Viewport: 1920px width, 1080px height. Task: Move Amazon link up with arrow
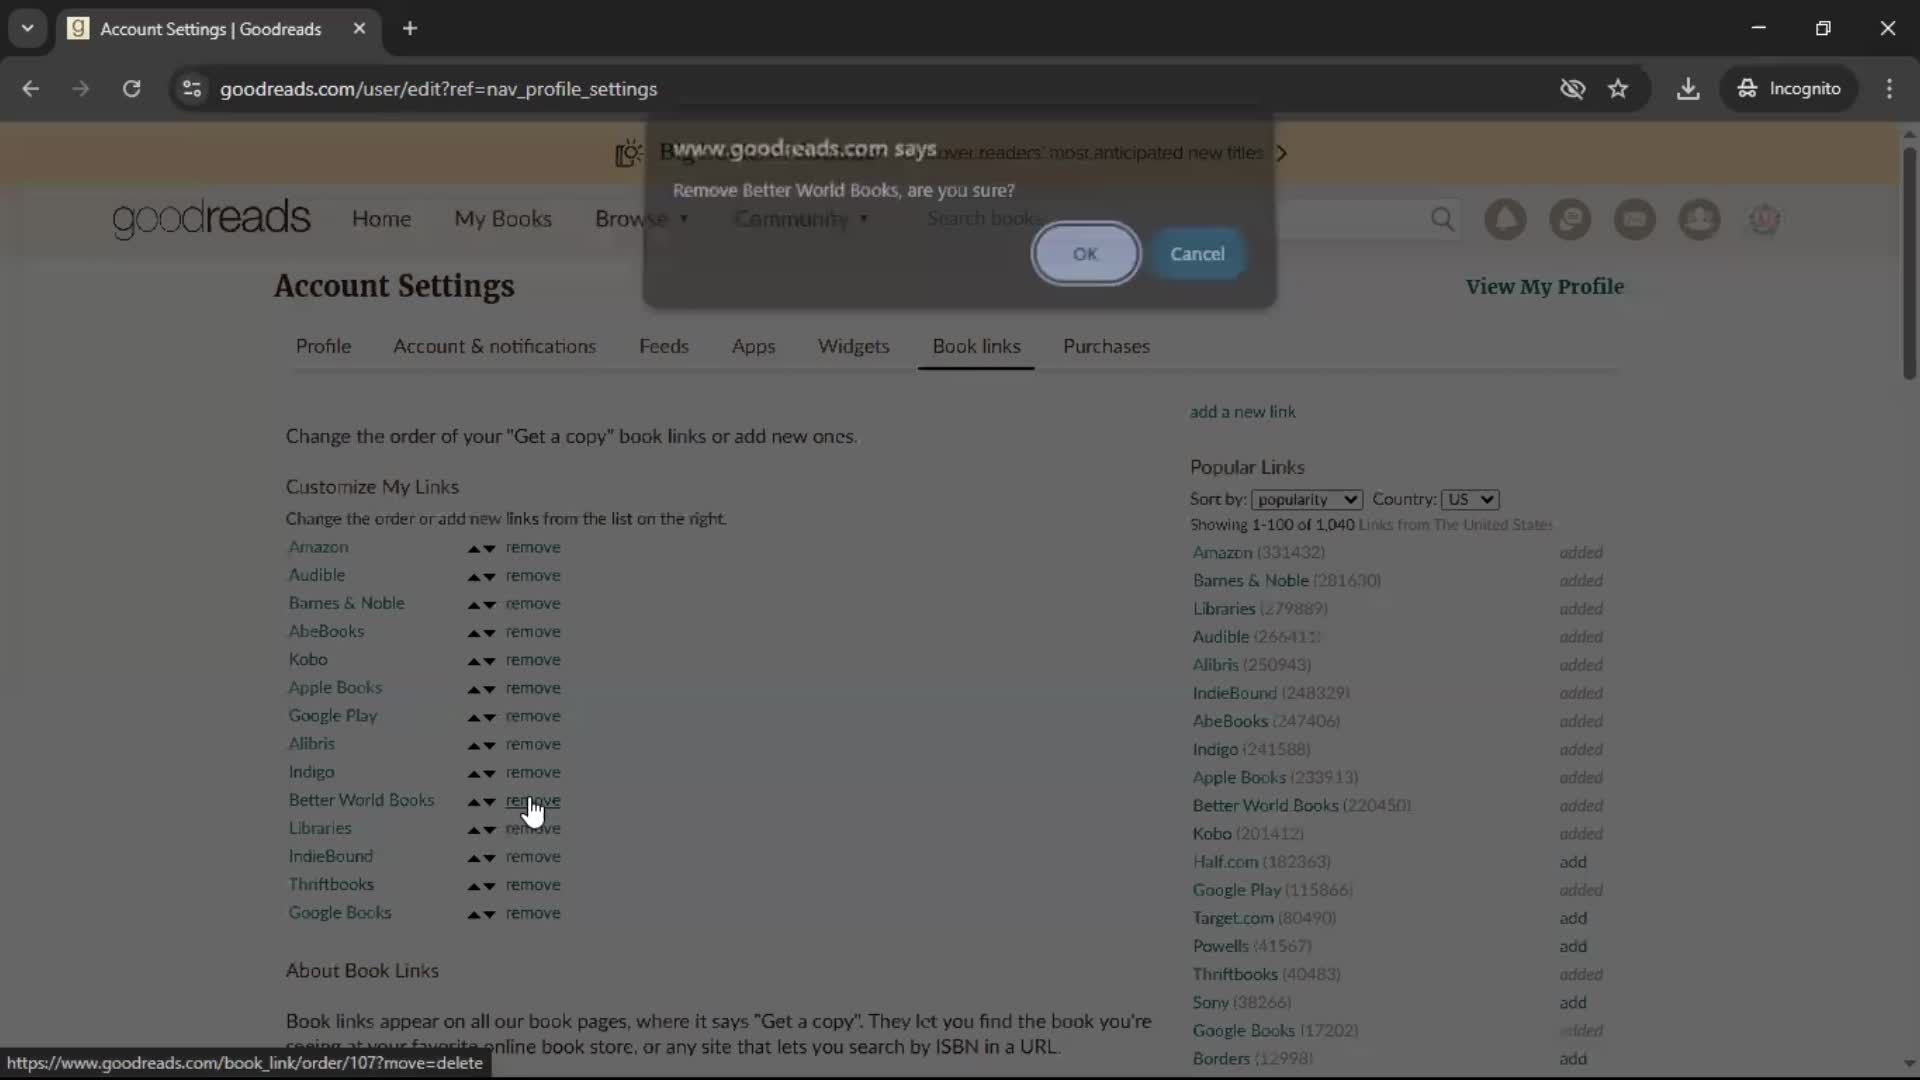click(x=474, y=549)
